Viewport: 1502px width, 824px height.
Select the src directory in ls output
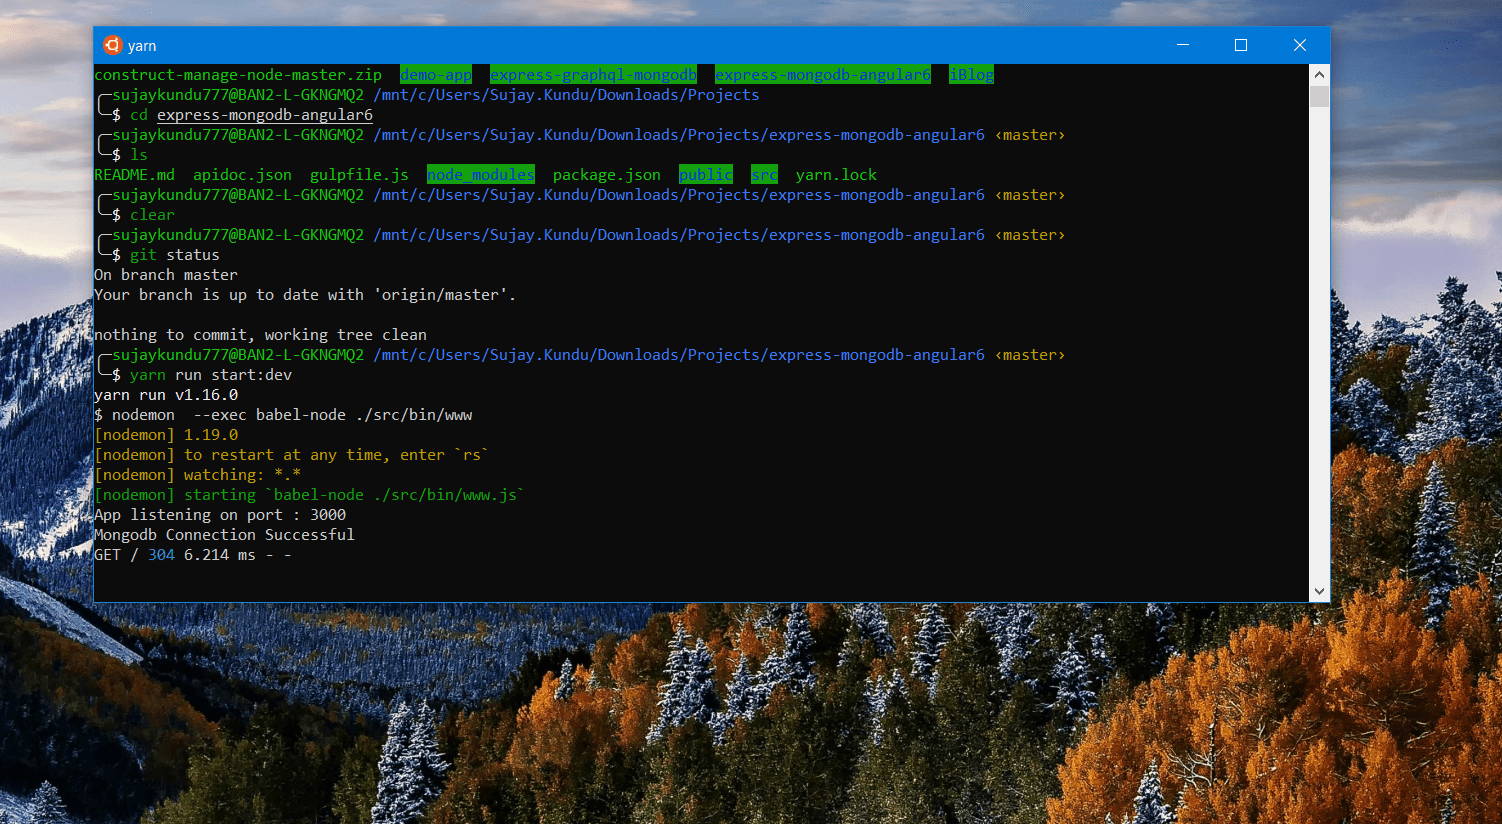pyautogui.click(x=763, y=174)
